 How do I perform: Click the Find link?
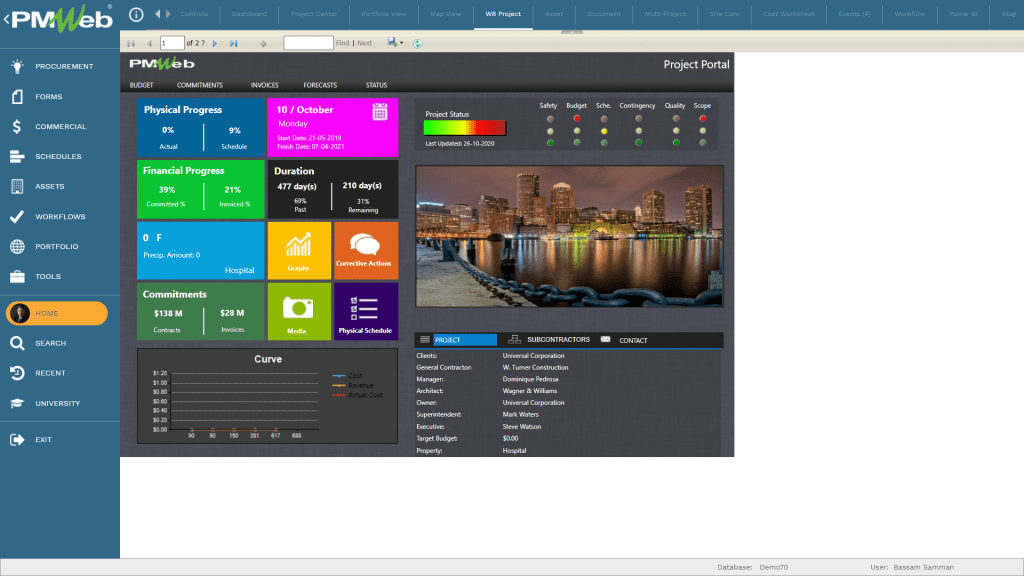(342, 43)
